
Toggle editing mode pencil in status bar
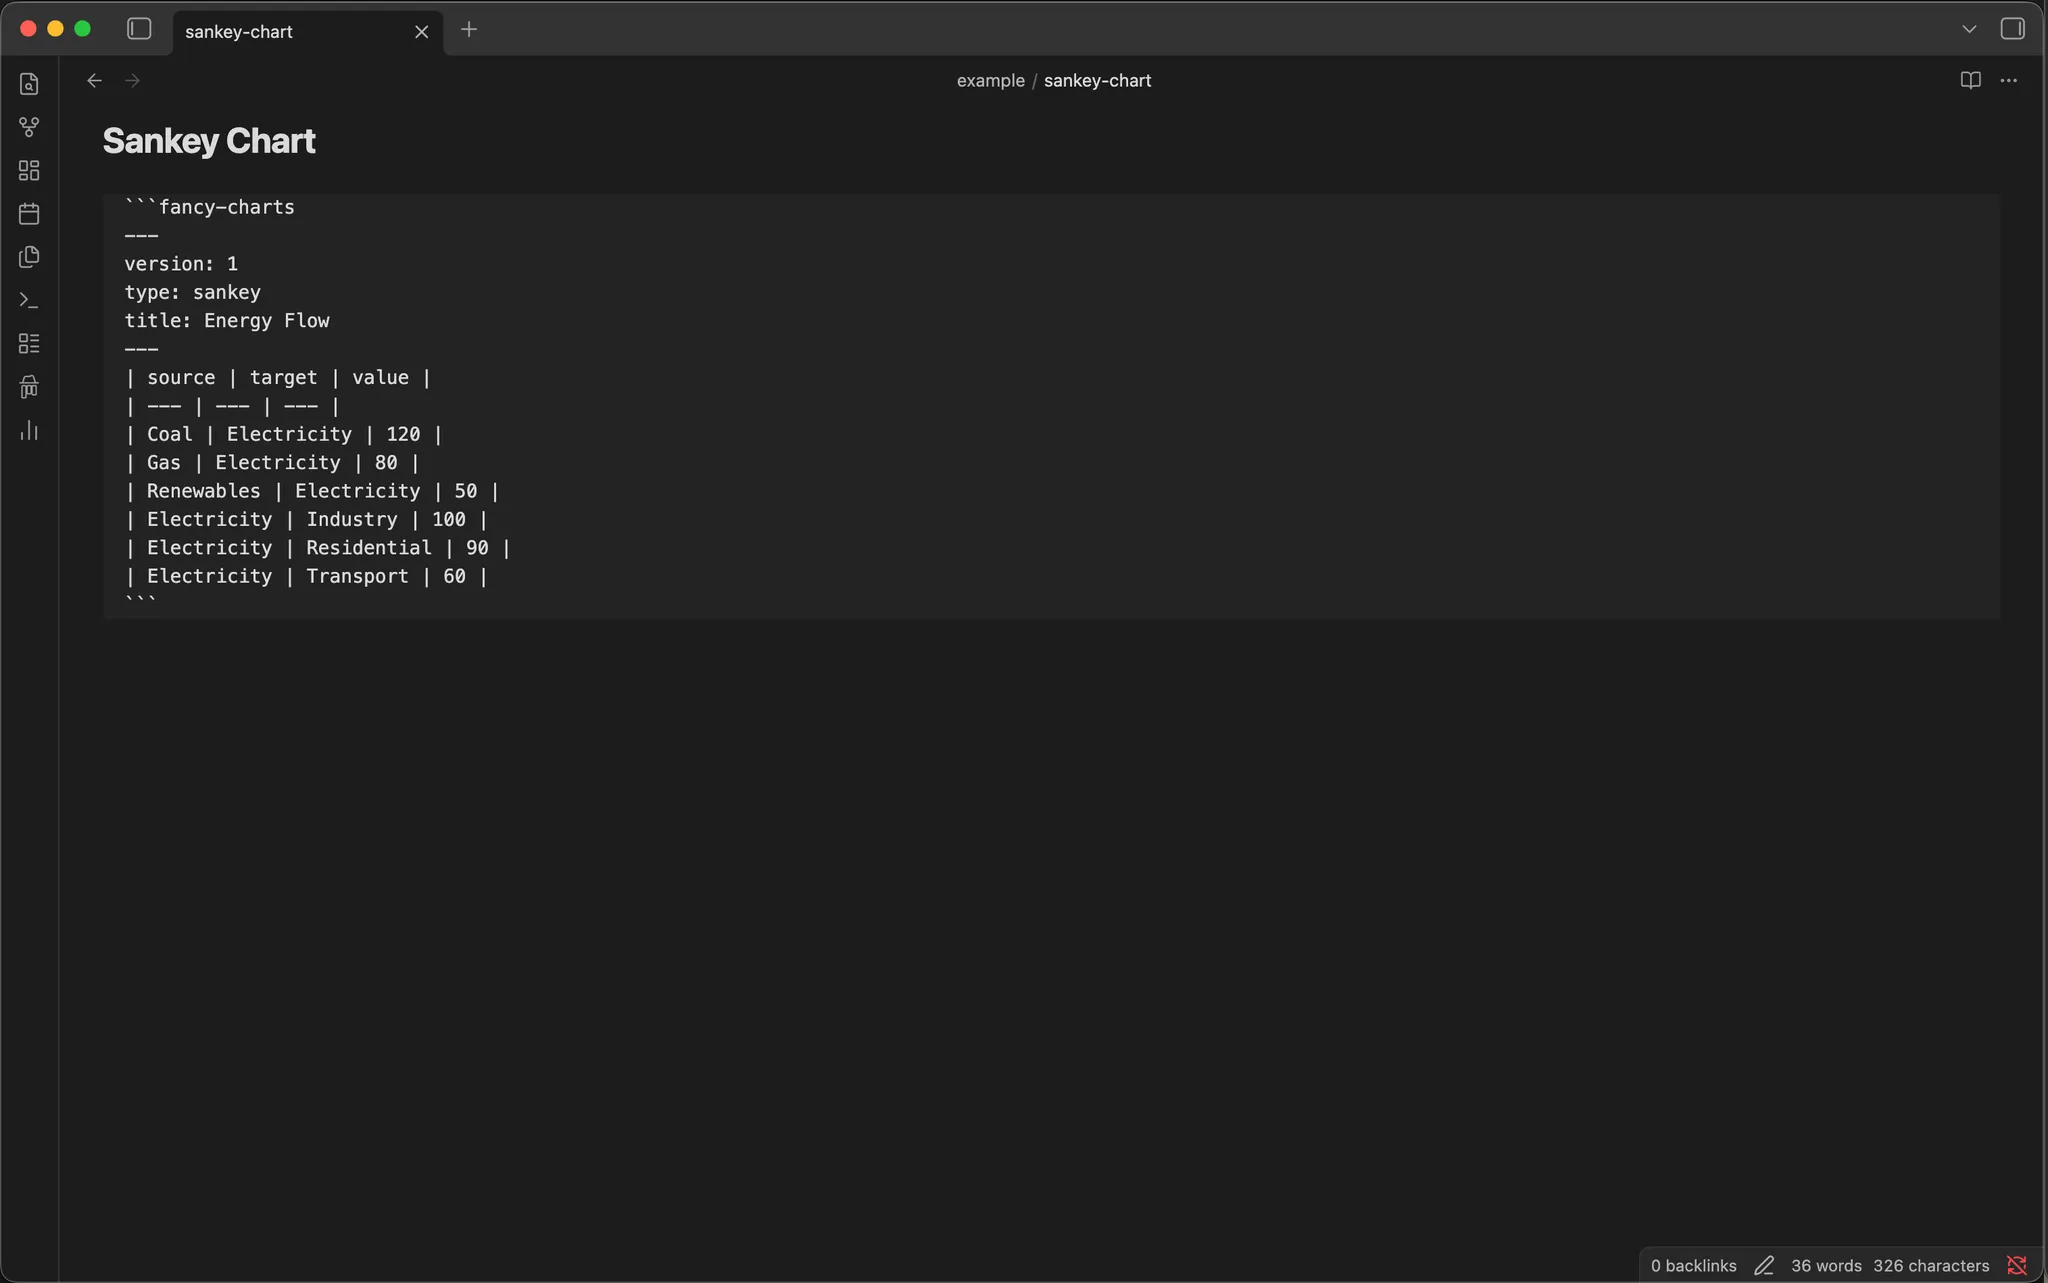(1764, 1266)
